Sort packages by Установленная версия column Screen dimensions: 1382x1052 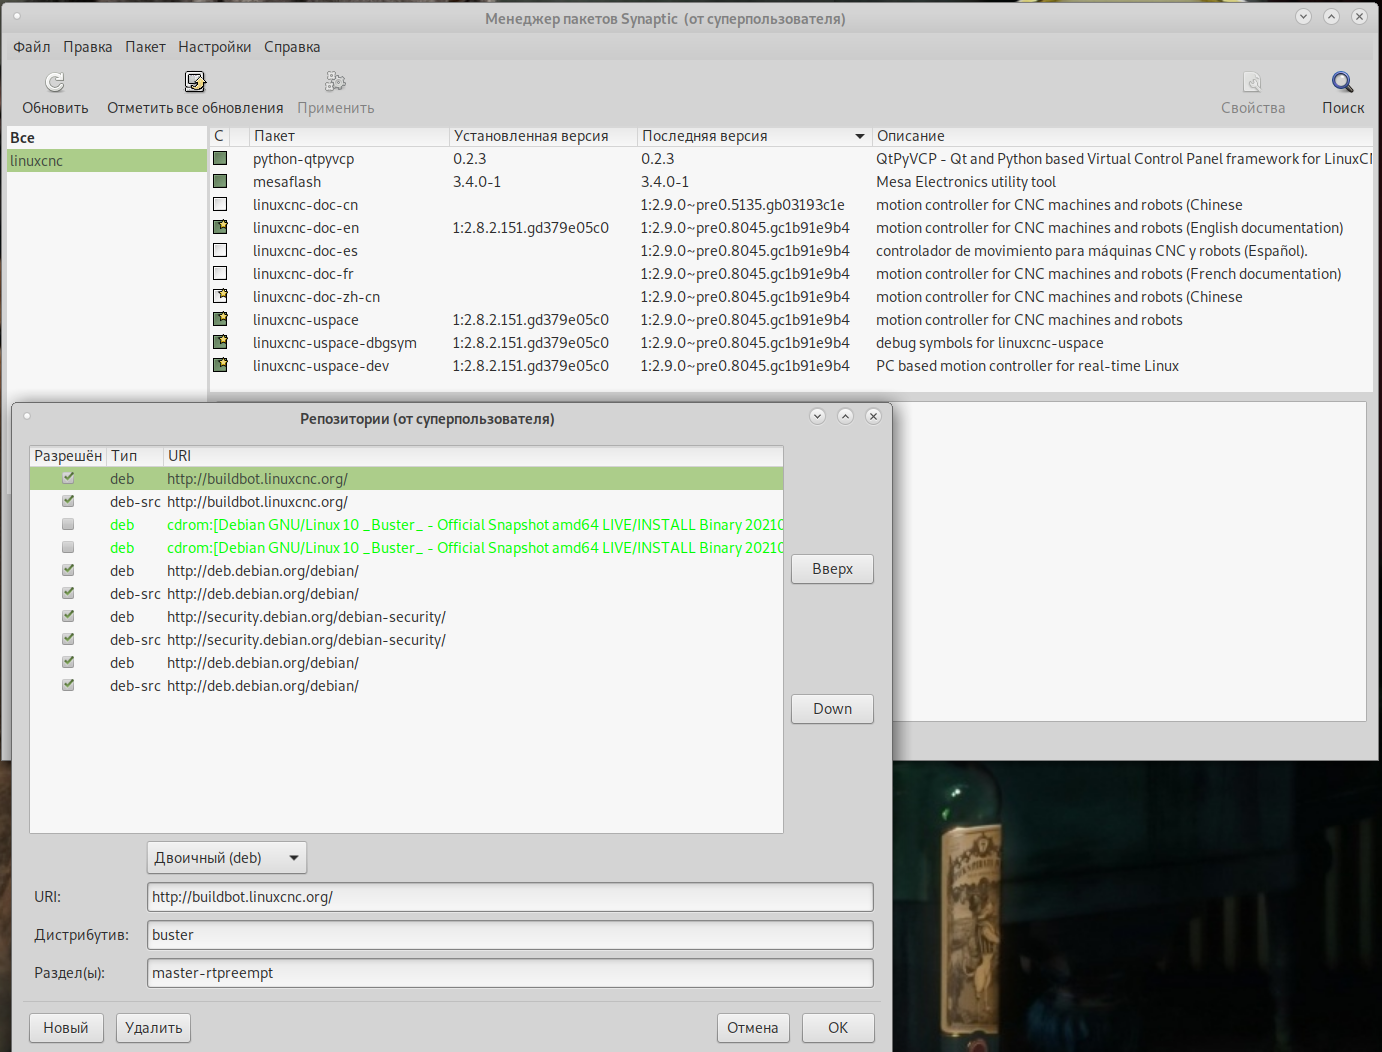click(x=543, y=136)
